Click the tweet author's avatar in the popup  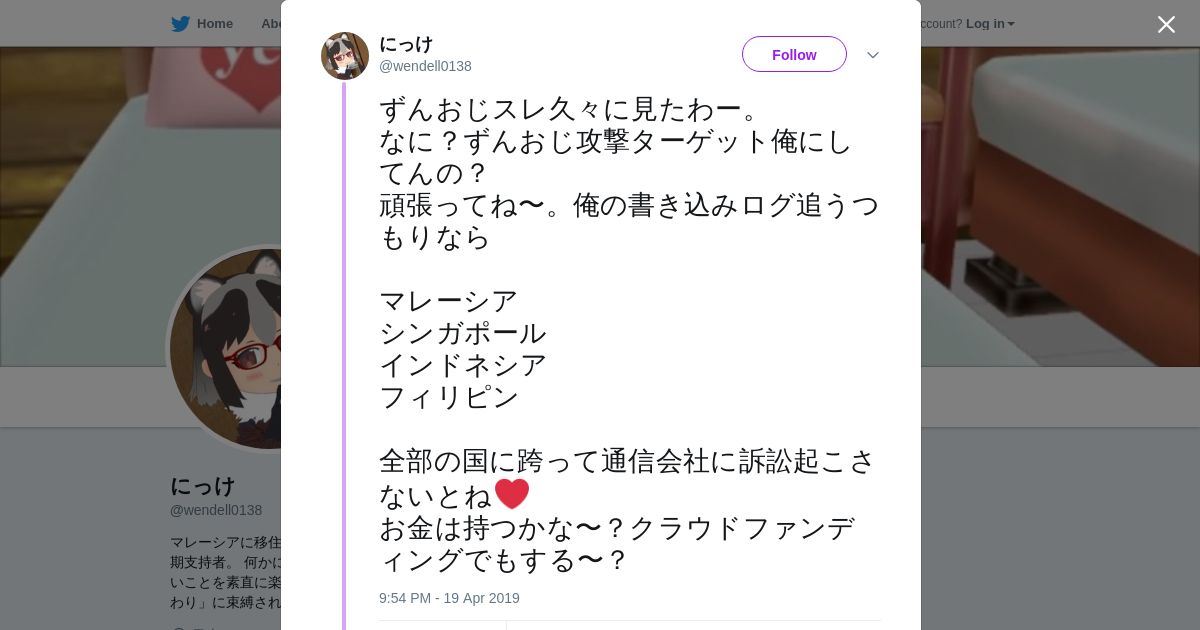pos(345,56)
